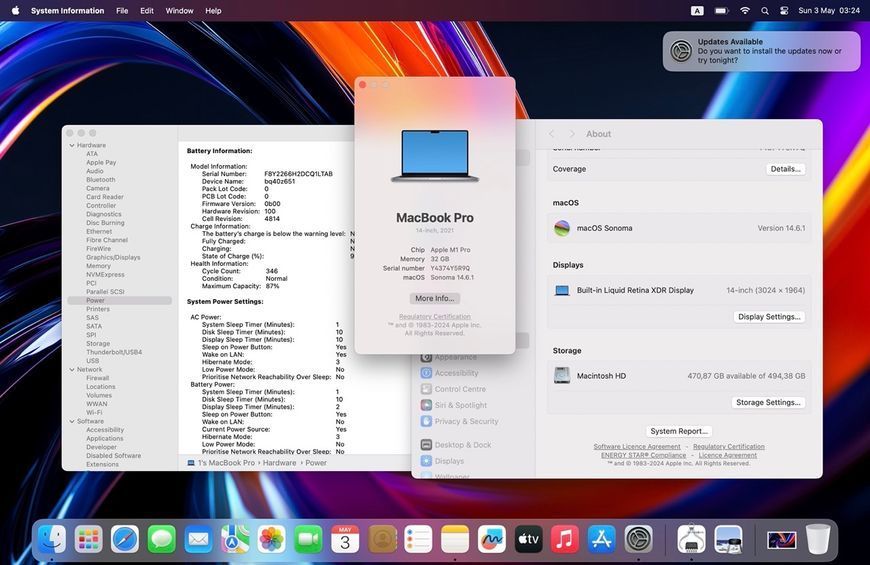Open Software Licence Agreement link

(x=636, y=446)
